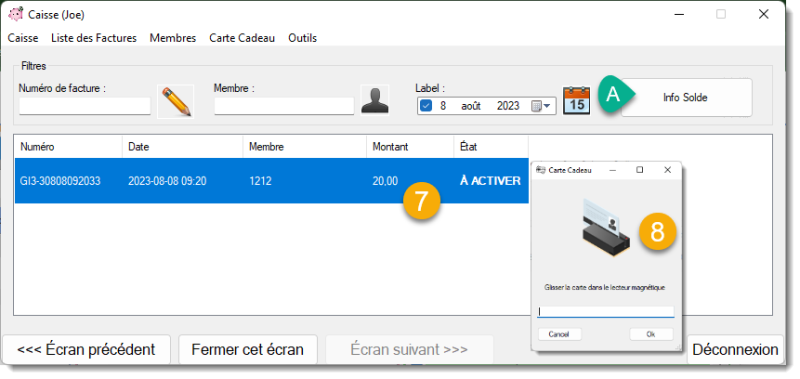Sort by Date column header
Viewport: 800px width, 379px height.
point(183,147)
